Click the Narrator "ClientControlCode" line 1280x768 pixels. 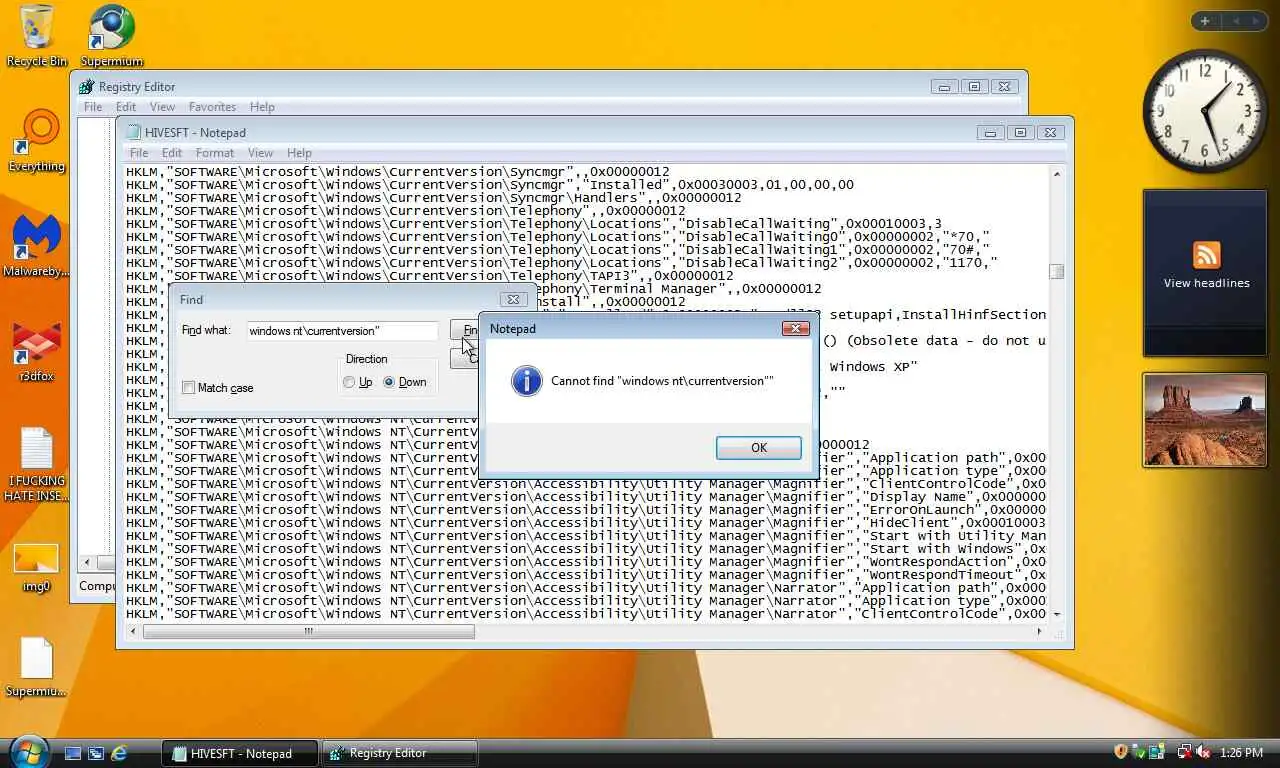(586, 613)
